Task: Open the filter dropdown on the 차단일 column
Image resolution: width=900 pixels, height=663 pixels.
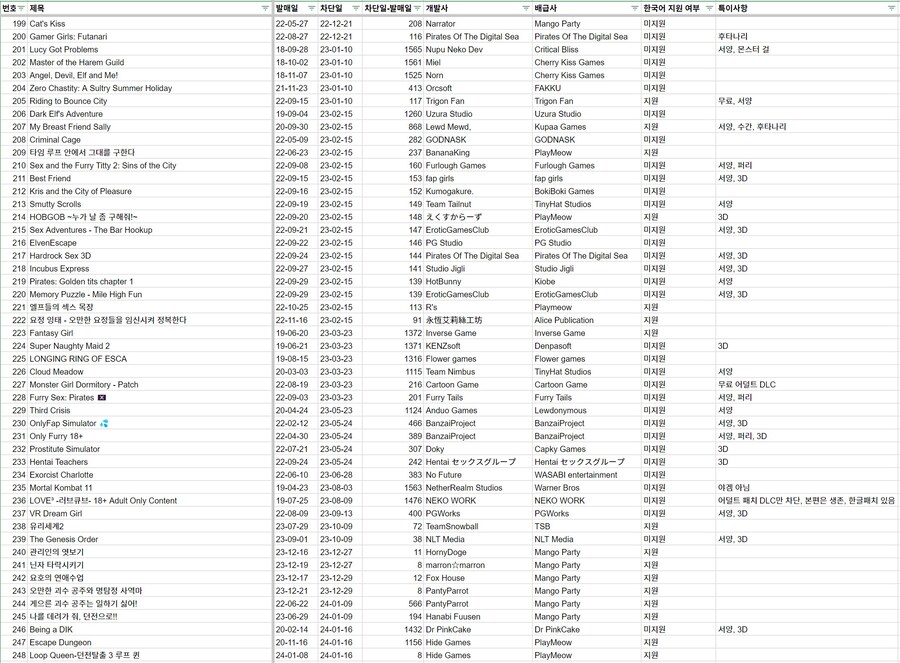Action: (355, 8)
